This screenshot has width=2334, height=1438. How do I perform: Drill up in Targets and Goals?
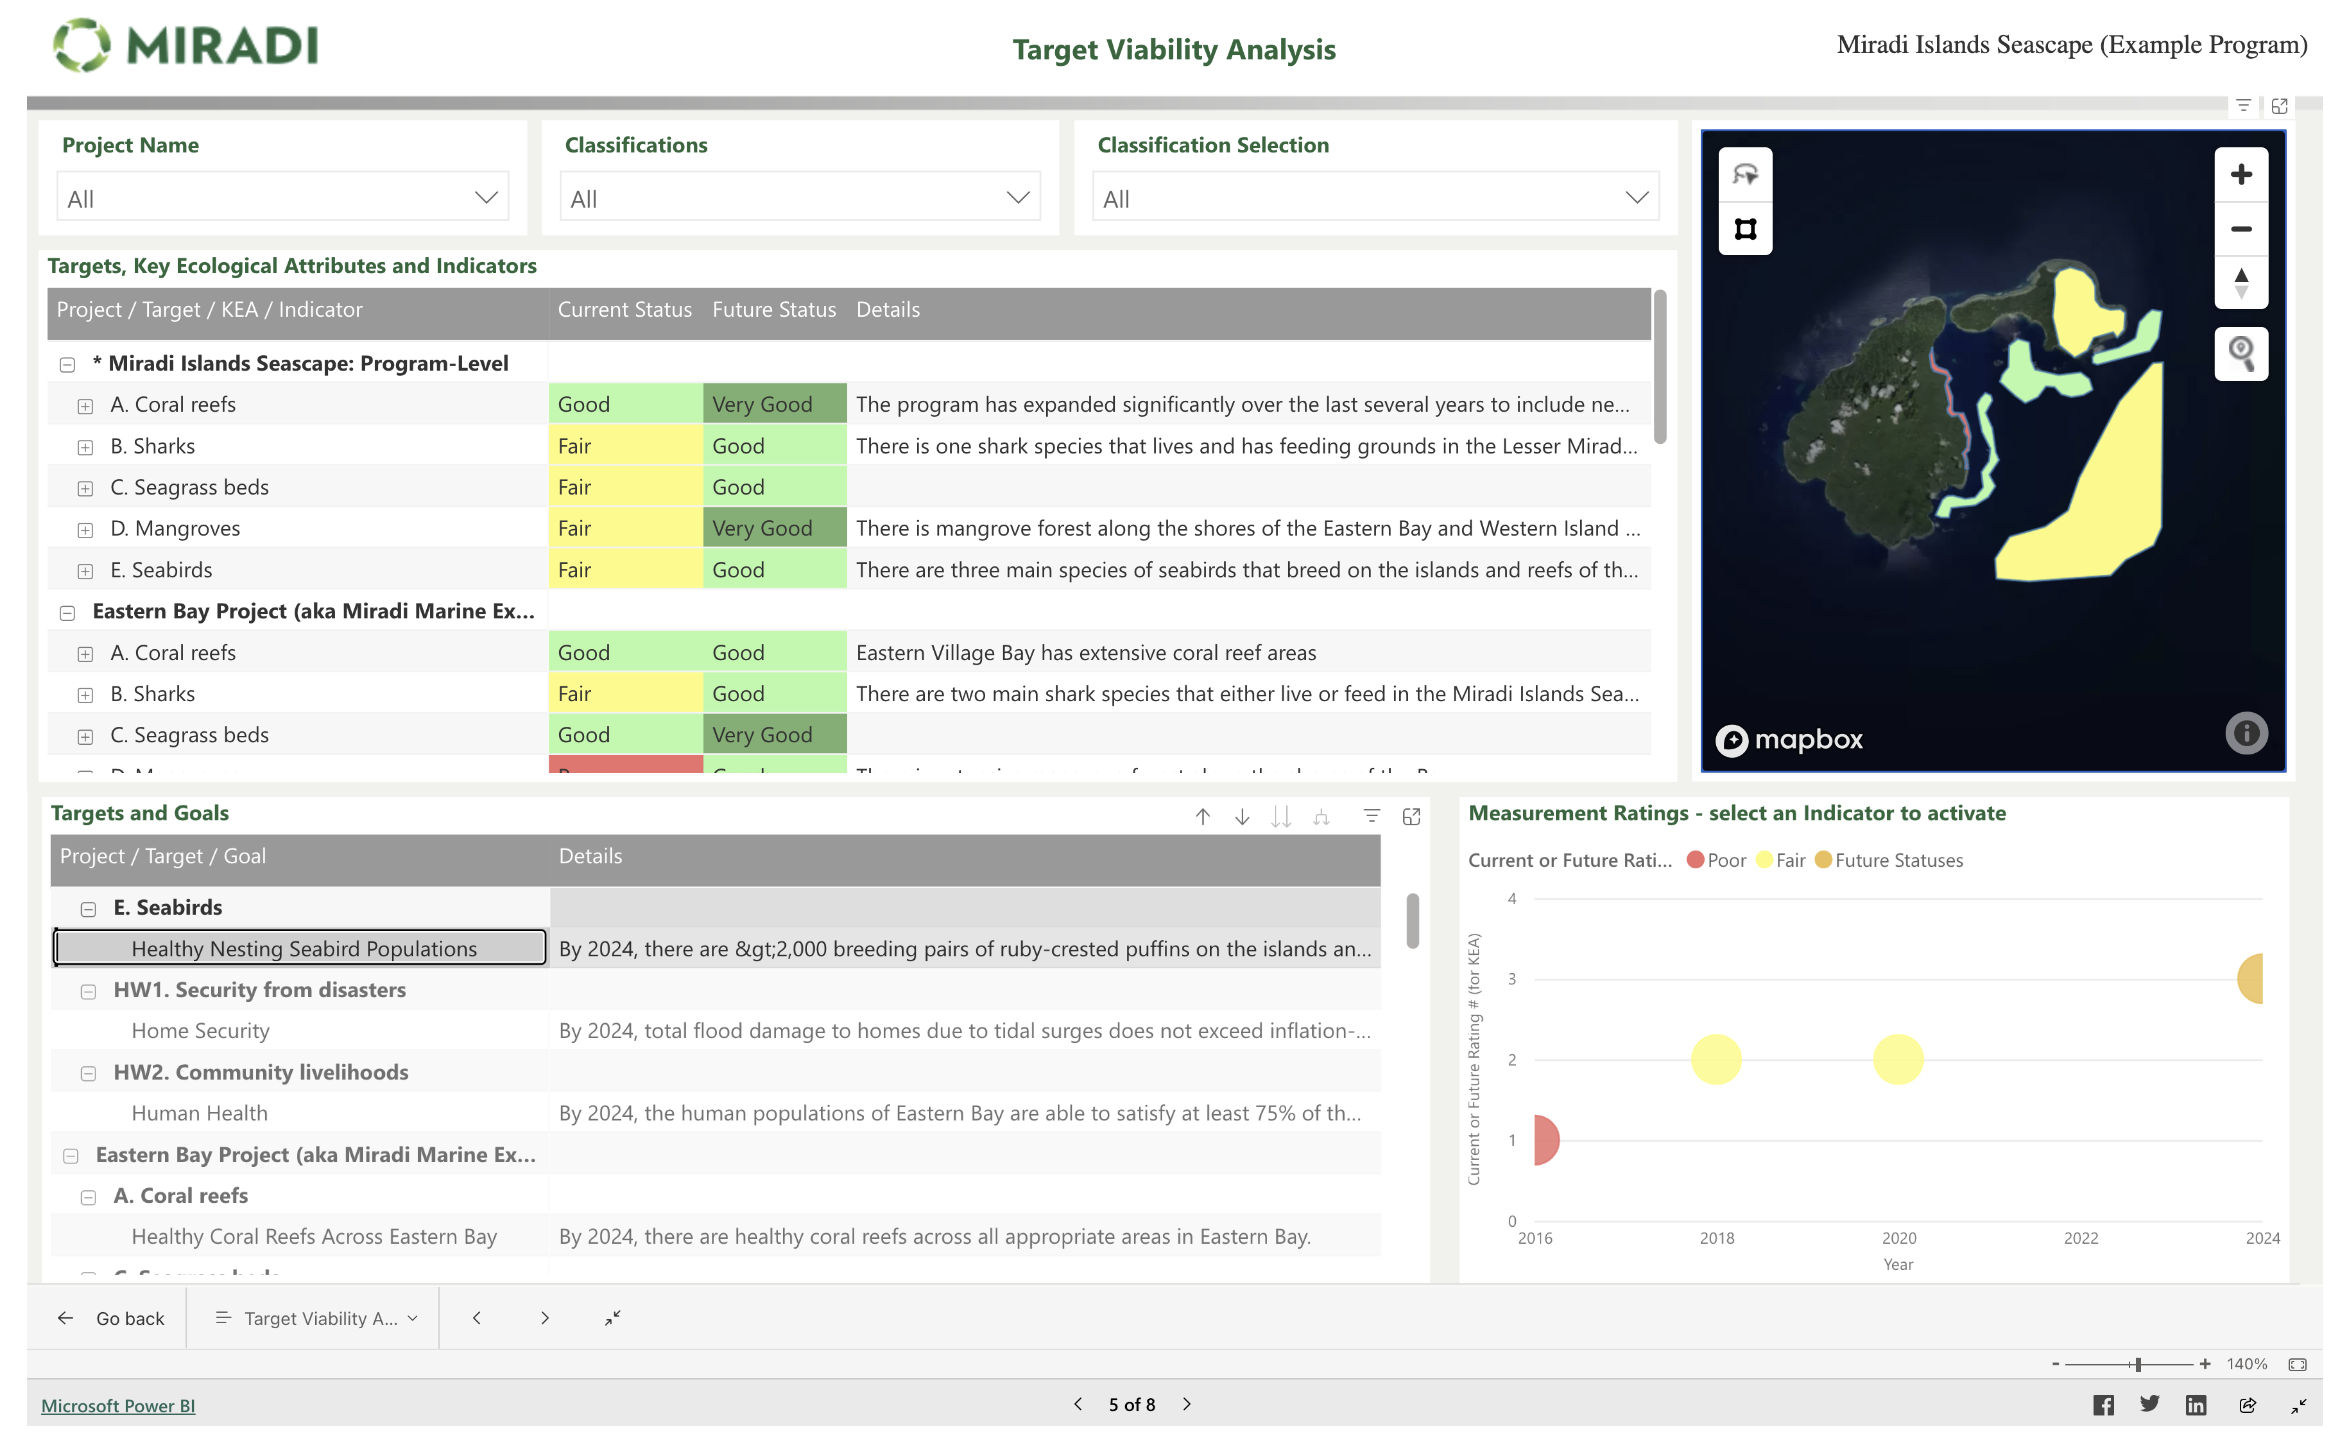[1203, 817]
